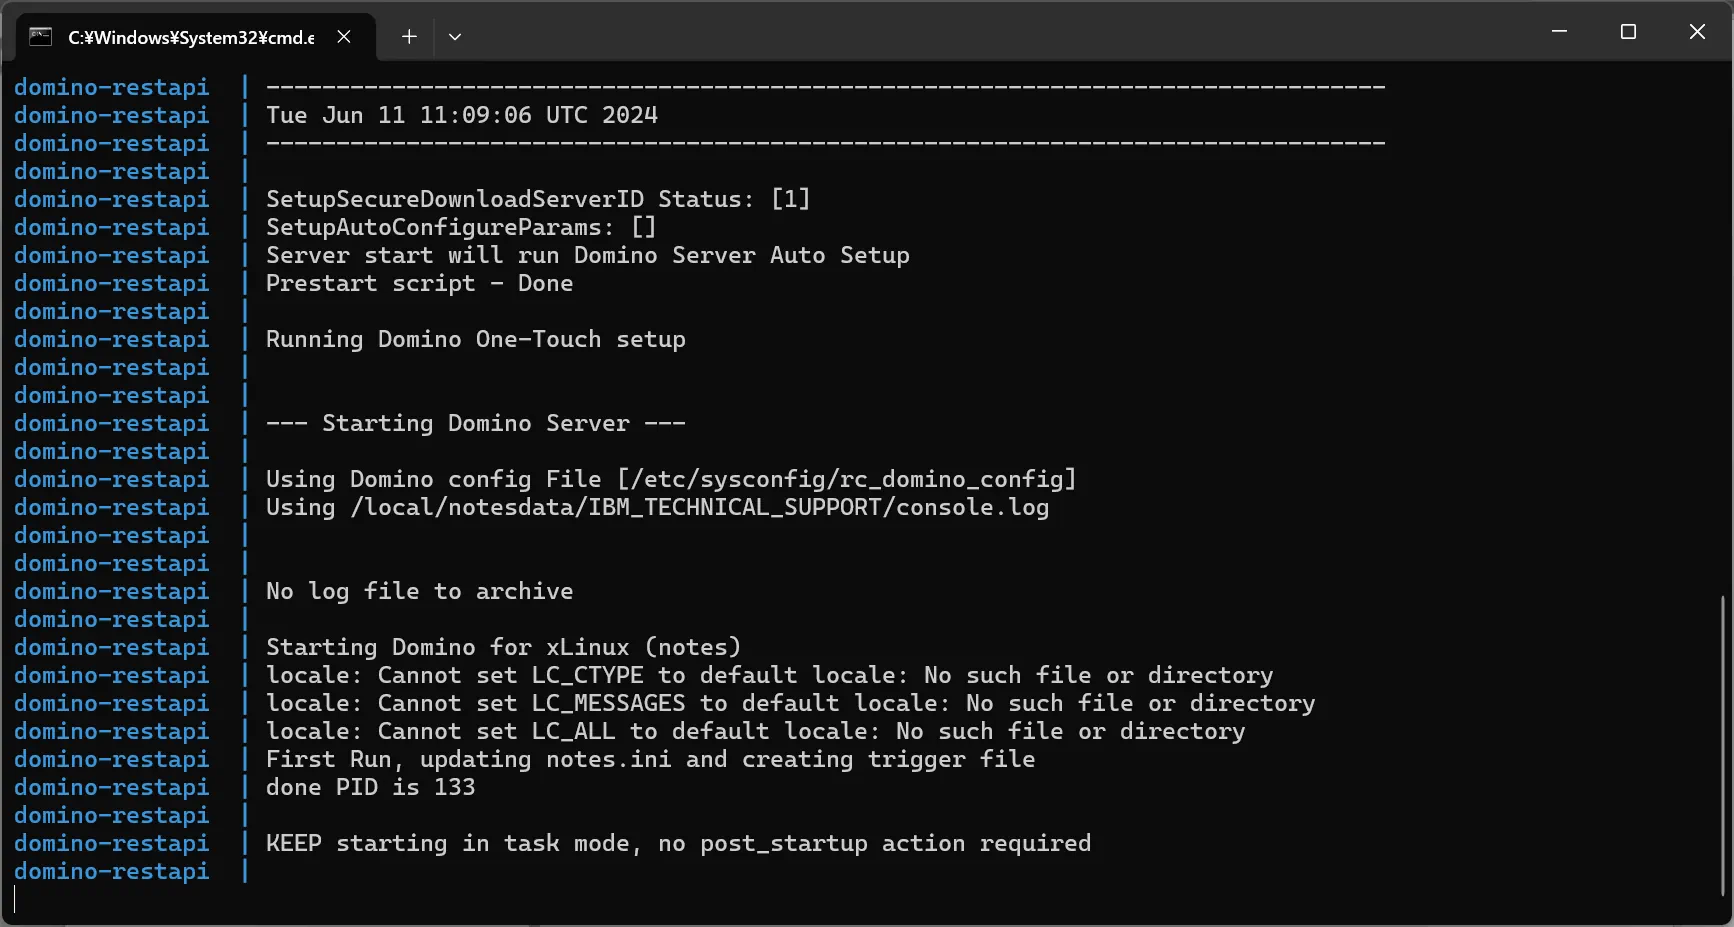Click the rc_domino_config file path
Image resolution: width=1734 pixels, height=927 pixels.
pyautogui.click(x=847, y=479)
